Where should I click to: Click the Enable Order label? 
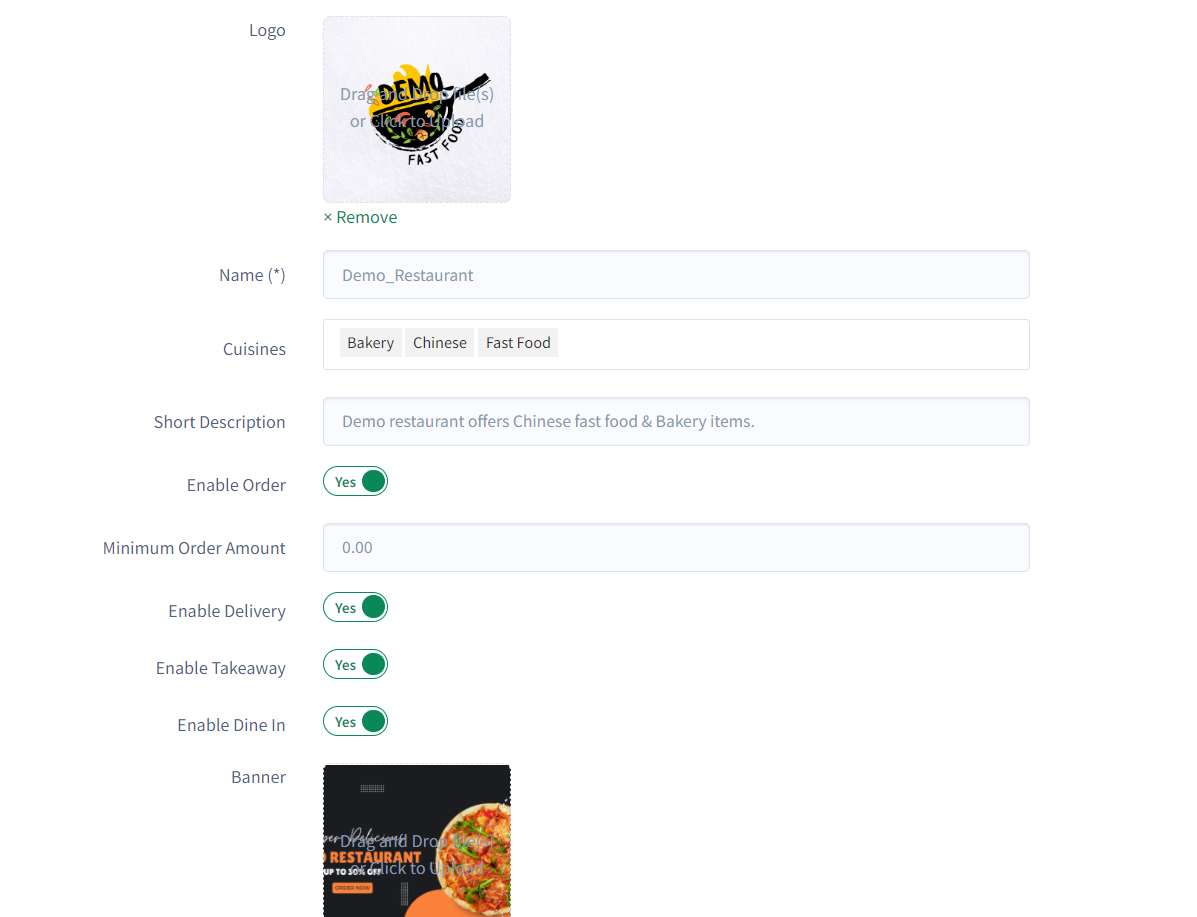(237, 485)
